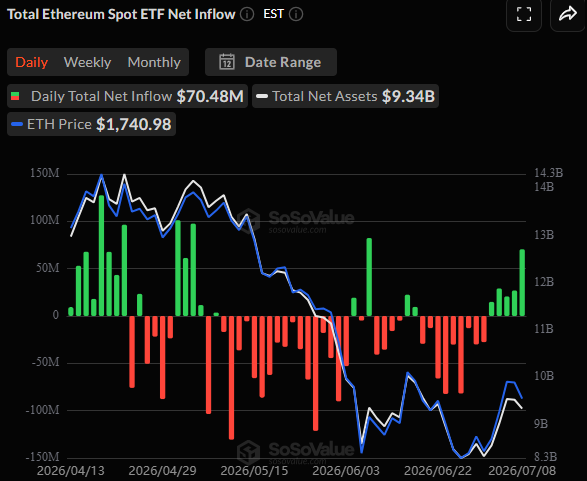Image resolution: width=587 pixels, height=481 pixels.
Task: Click the 2026/05/15 x-axis date label
Action: tap(254, 471)
